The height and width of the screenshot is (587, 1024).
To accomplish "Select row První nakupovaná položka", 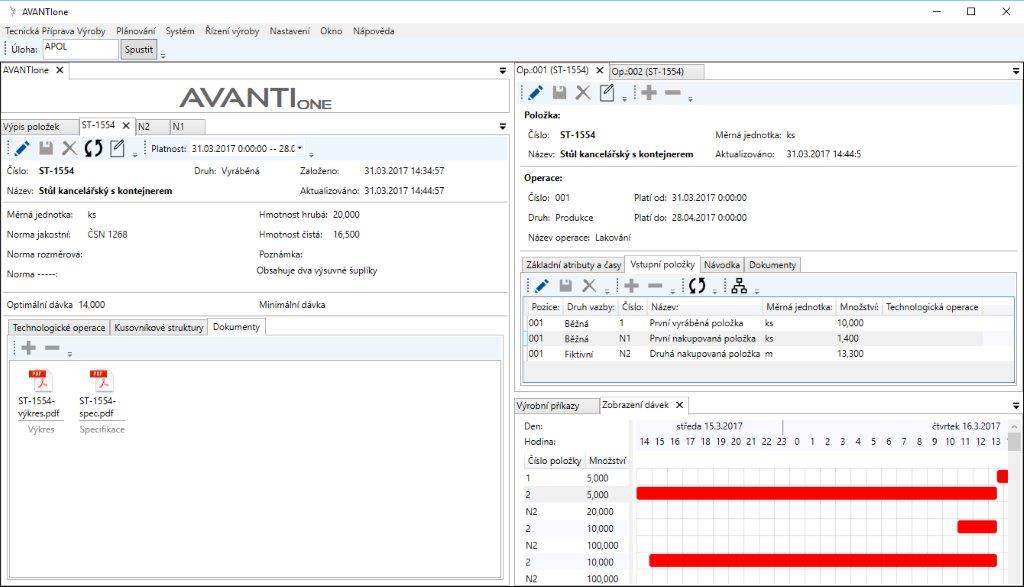I will [x=754, y=338].
